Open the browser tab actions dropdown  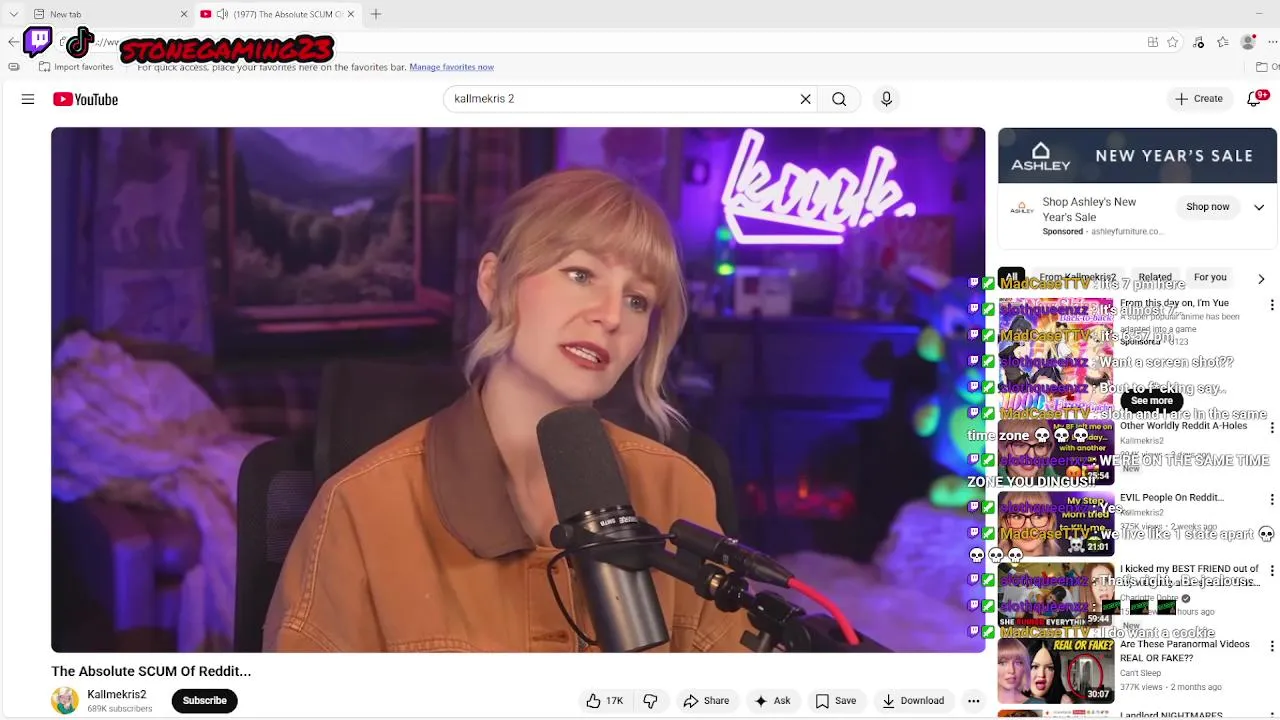pyautogui.click(x=13, y=14)
